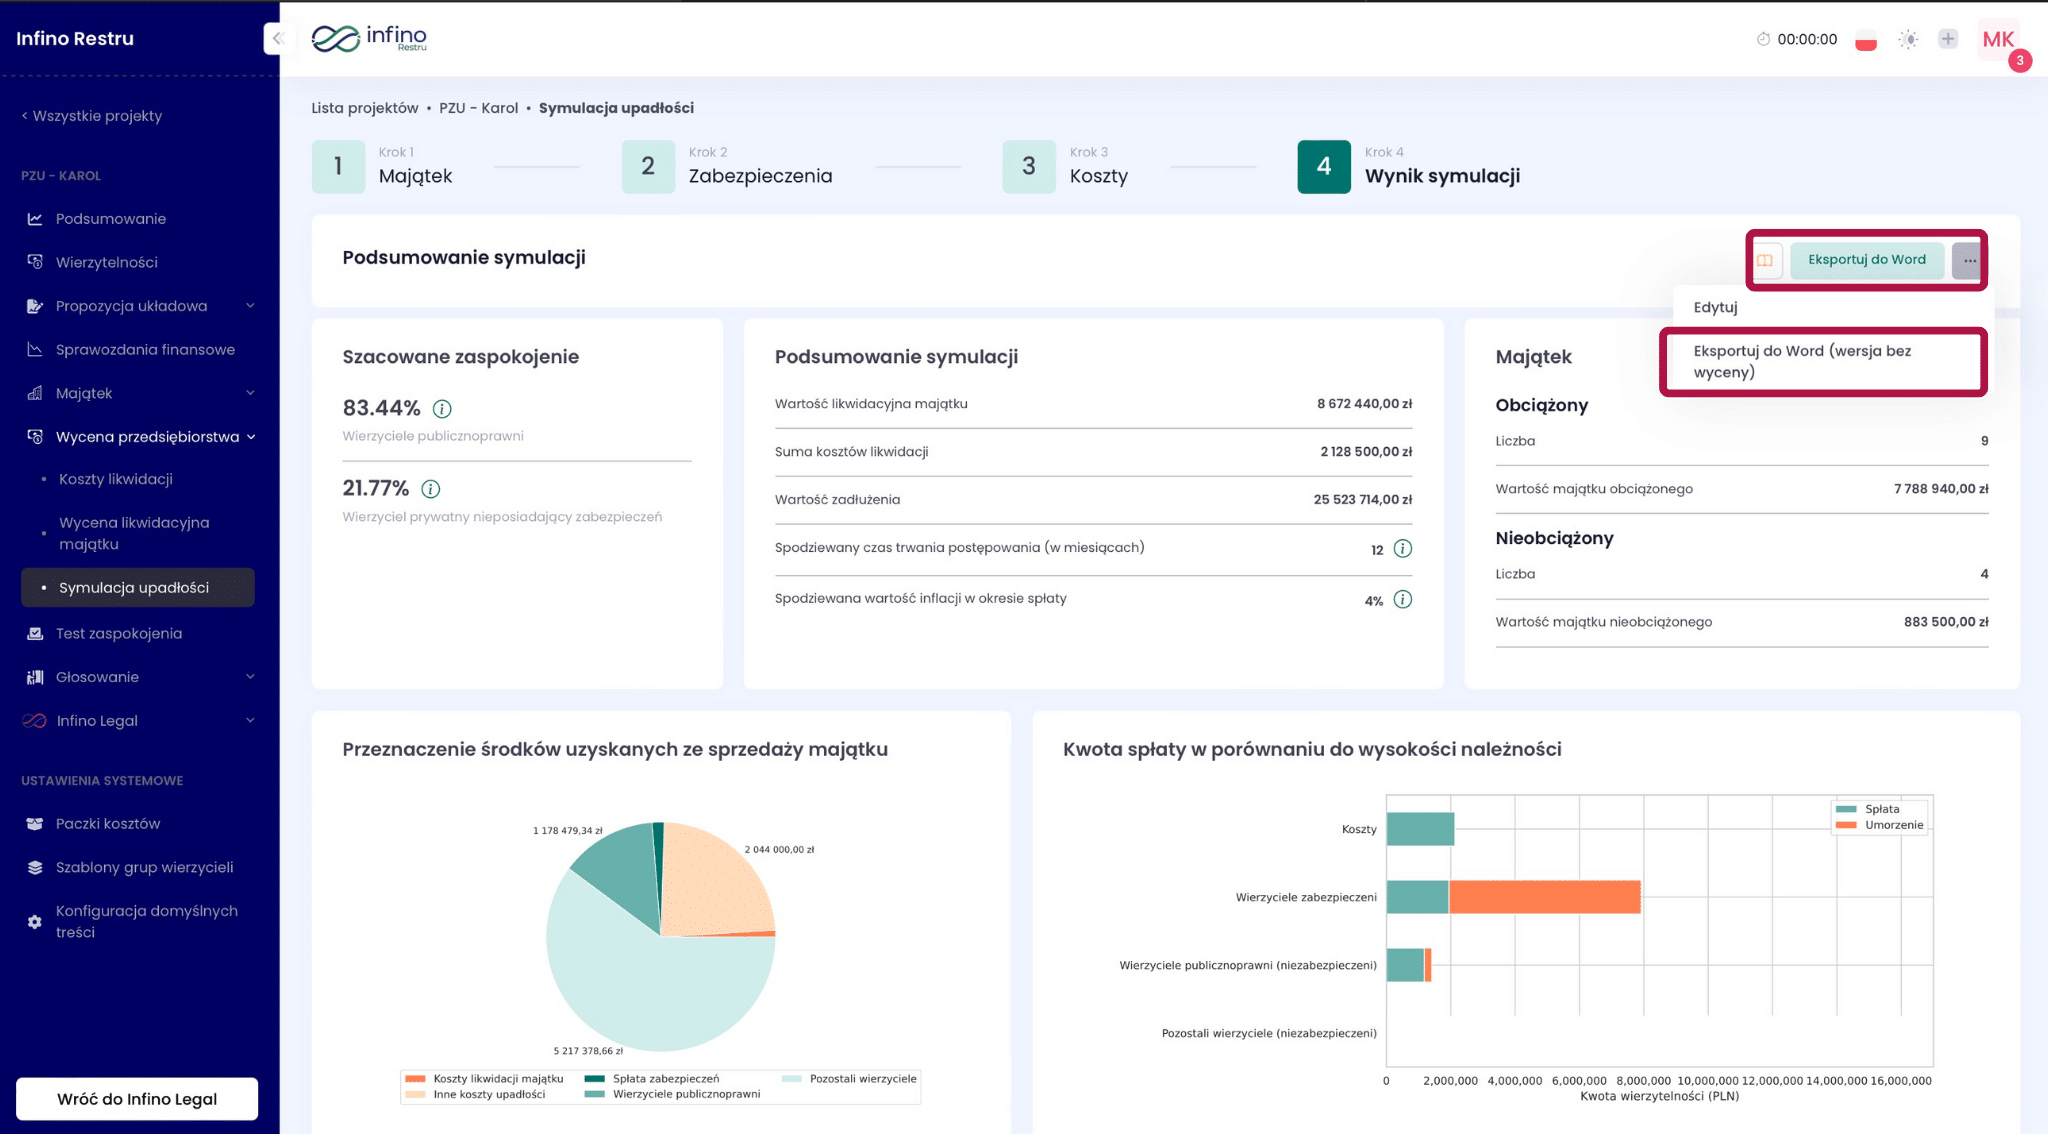2048x1134 pixels.
Task: Expand the Głosowanie sidebar submenu
Action: pyautogui.click(x=250, y=677)
